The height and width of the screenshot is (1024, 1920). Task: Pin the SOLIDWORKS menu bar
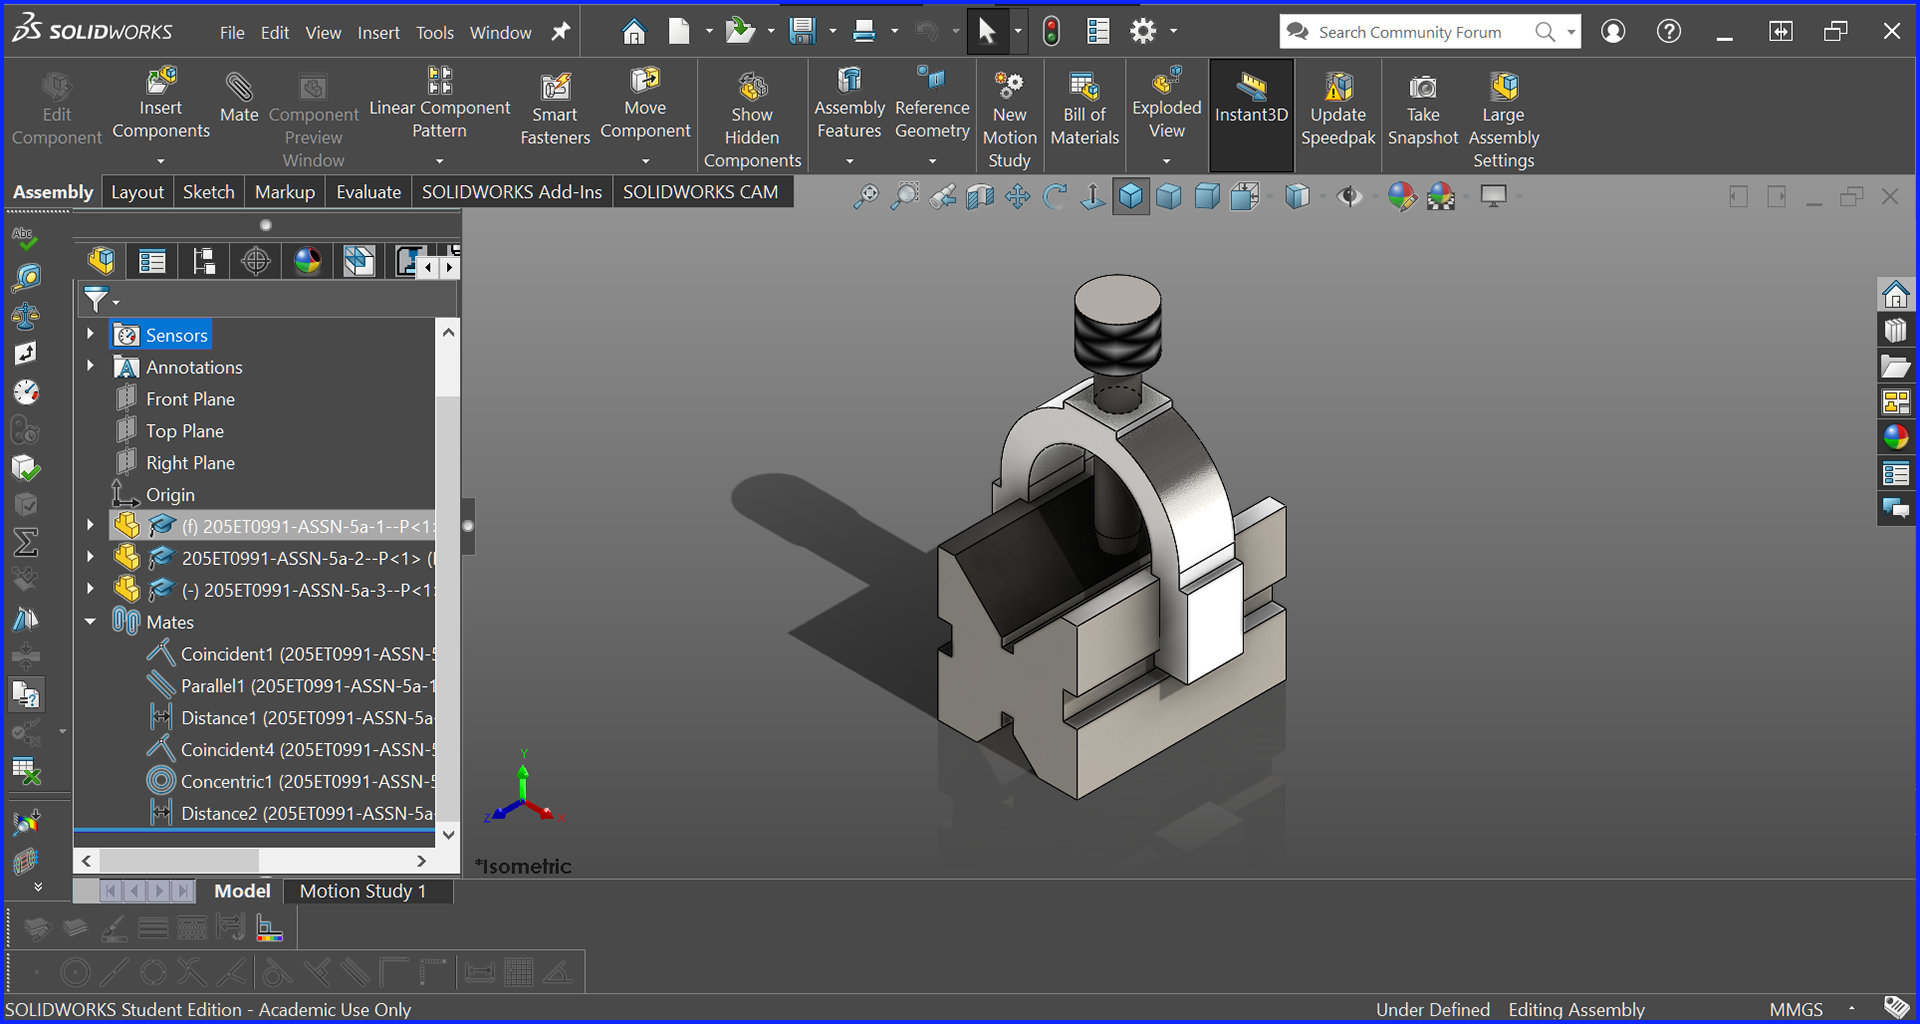click(561, 32)
